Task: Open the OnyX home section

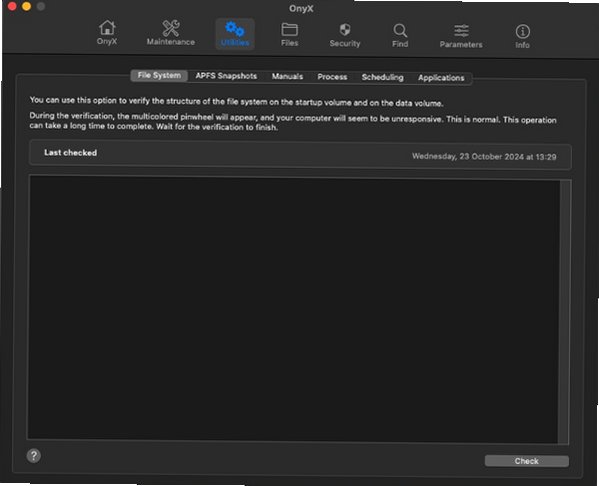Action: point(107,33)
